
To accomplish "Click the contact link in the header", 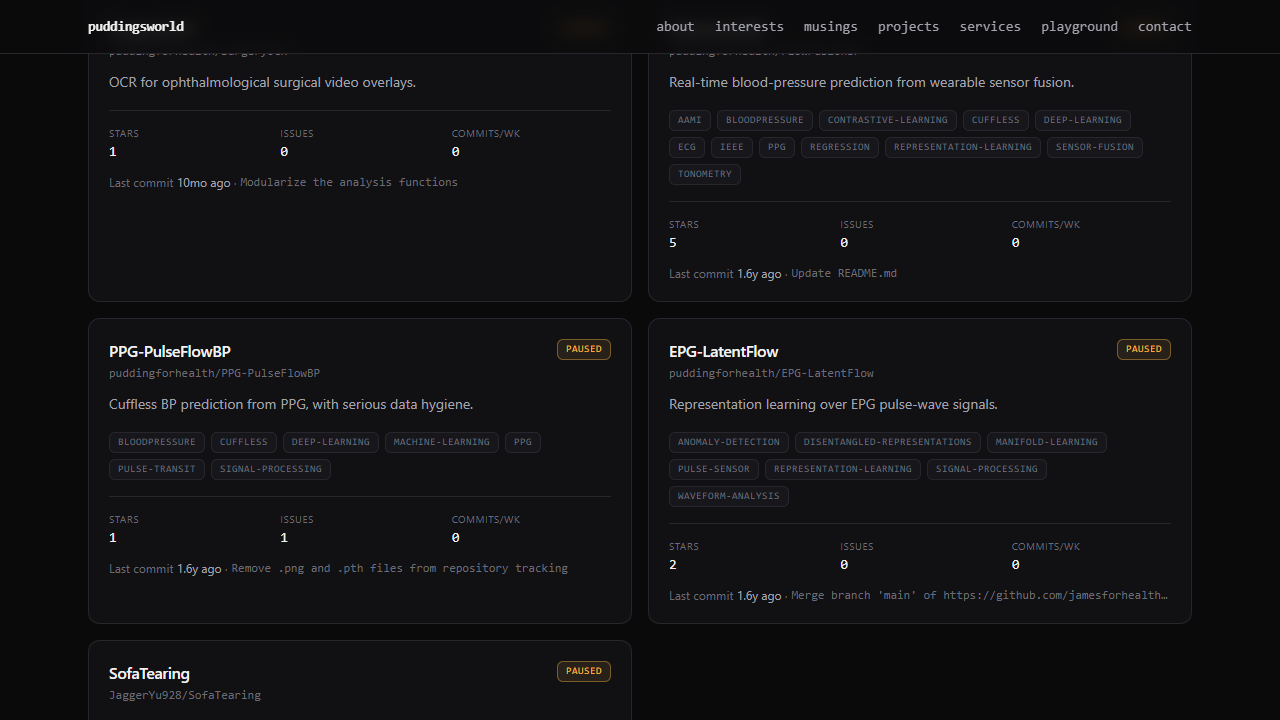I will click(x=1165, y=27).
